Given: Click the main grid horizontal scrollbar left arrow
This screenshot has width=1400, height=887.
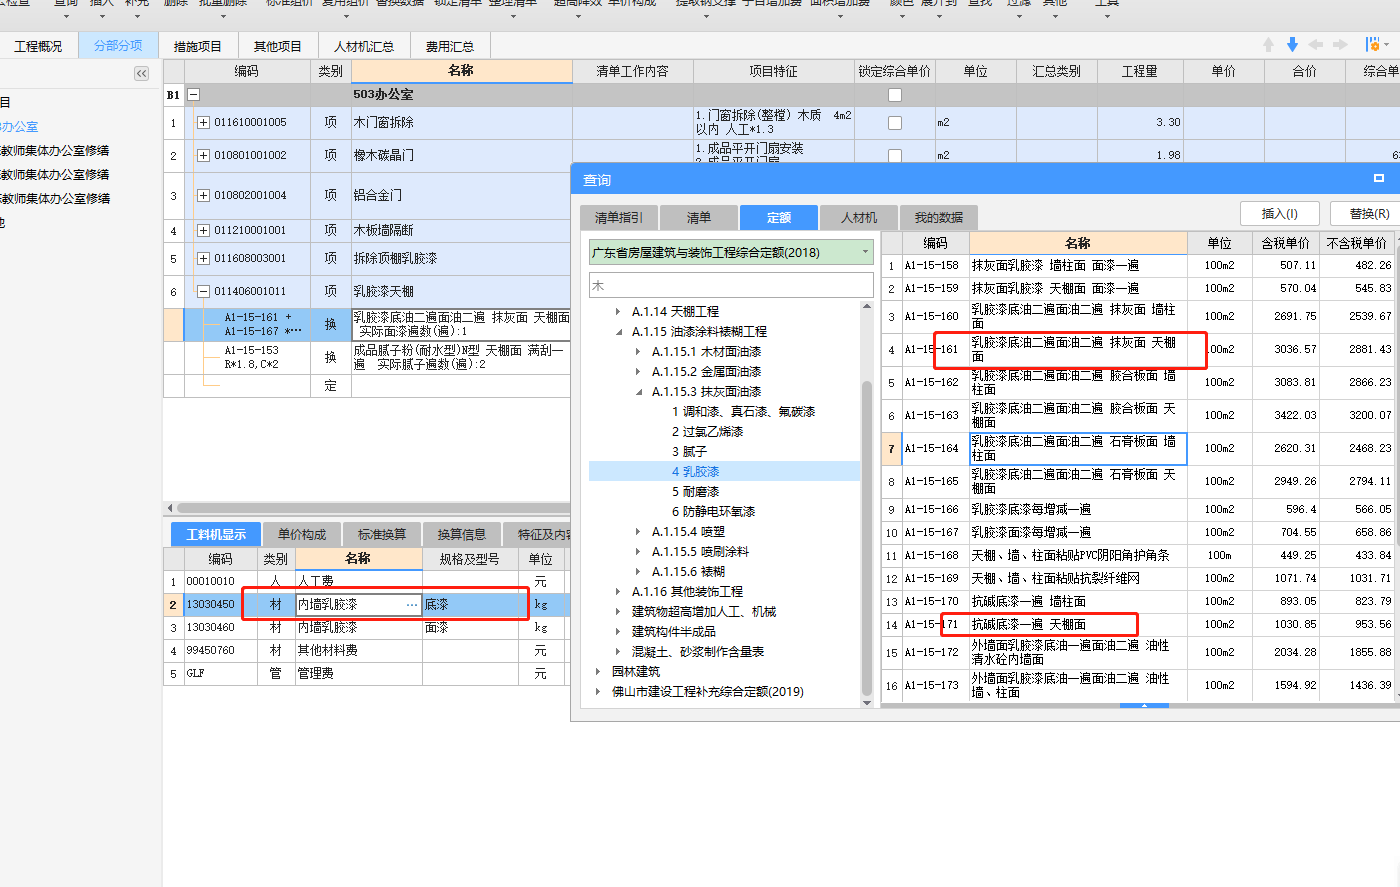Looking at the screenshot, I should (169, 508).
